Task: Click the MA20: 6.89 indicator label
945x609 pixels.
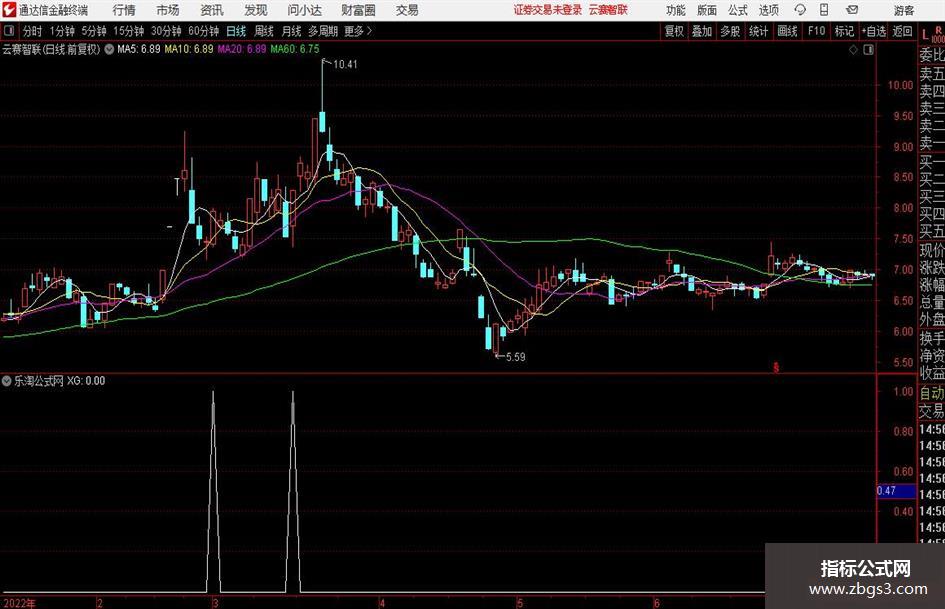Action: click(242, 49)
